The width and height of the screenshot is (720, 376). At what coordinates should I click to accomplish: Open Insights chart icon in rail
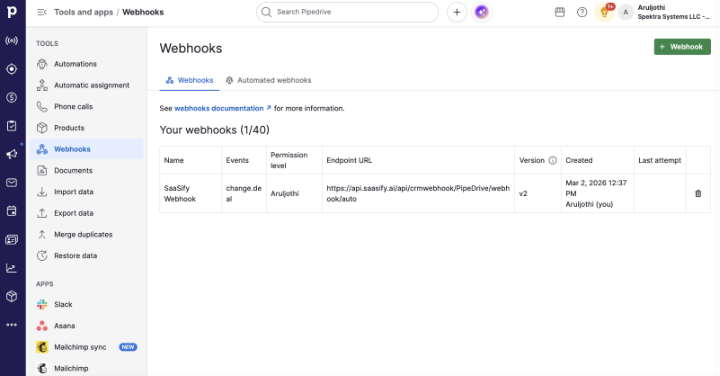click(x=12, y=268)
